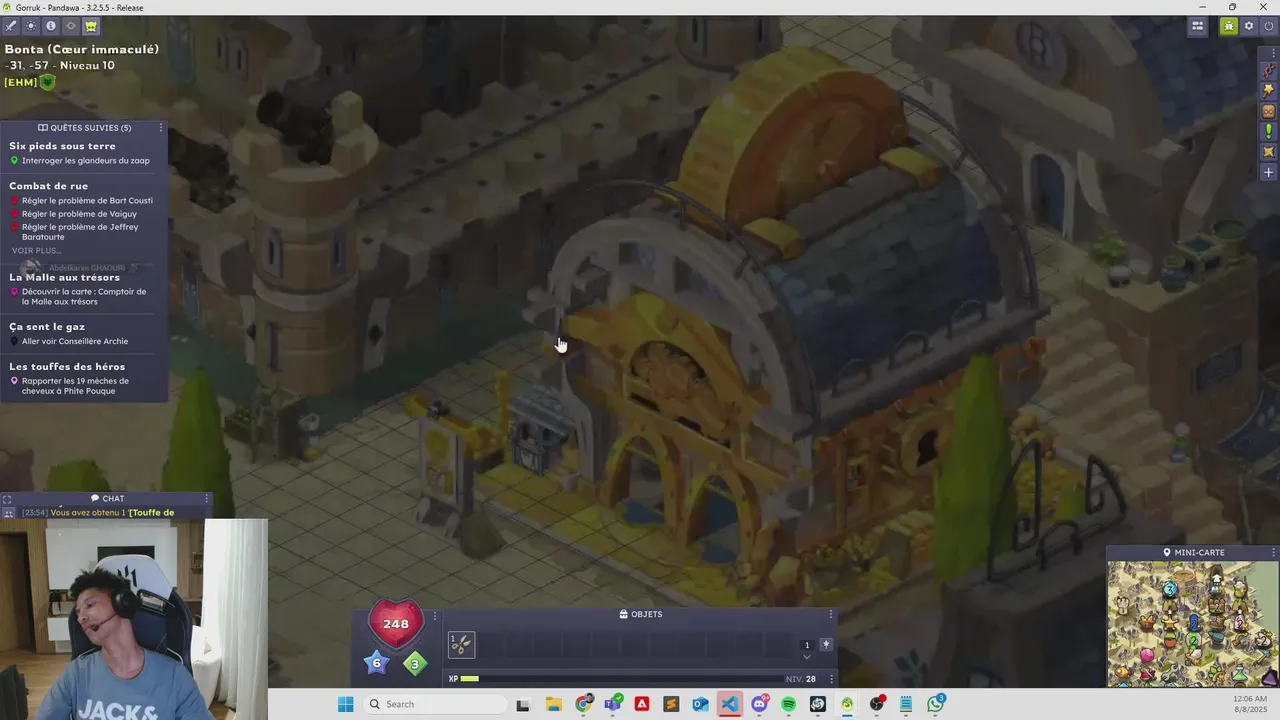Open the Mini-carte options menu
1280x720 pixels.
point(1273,552)
